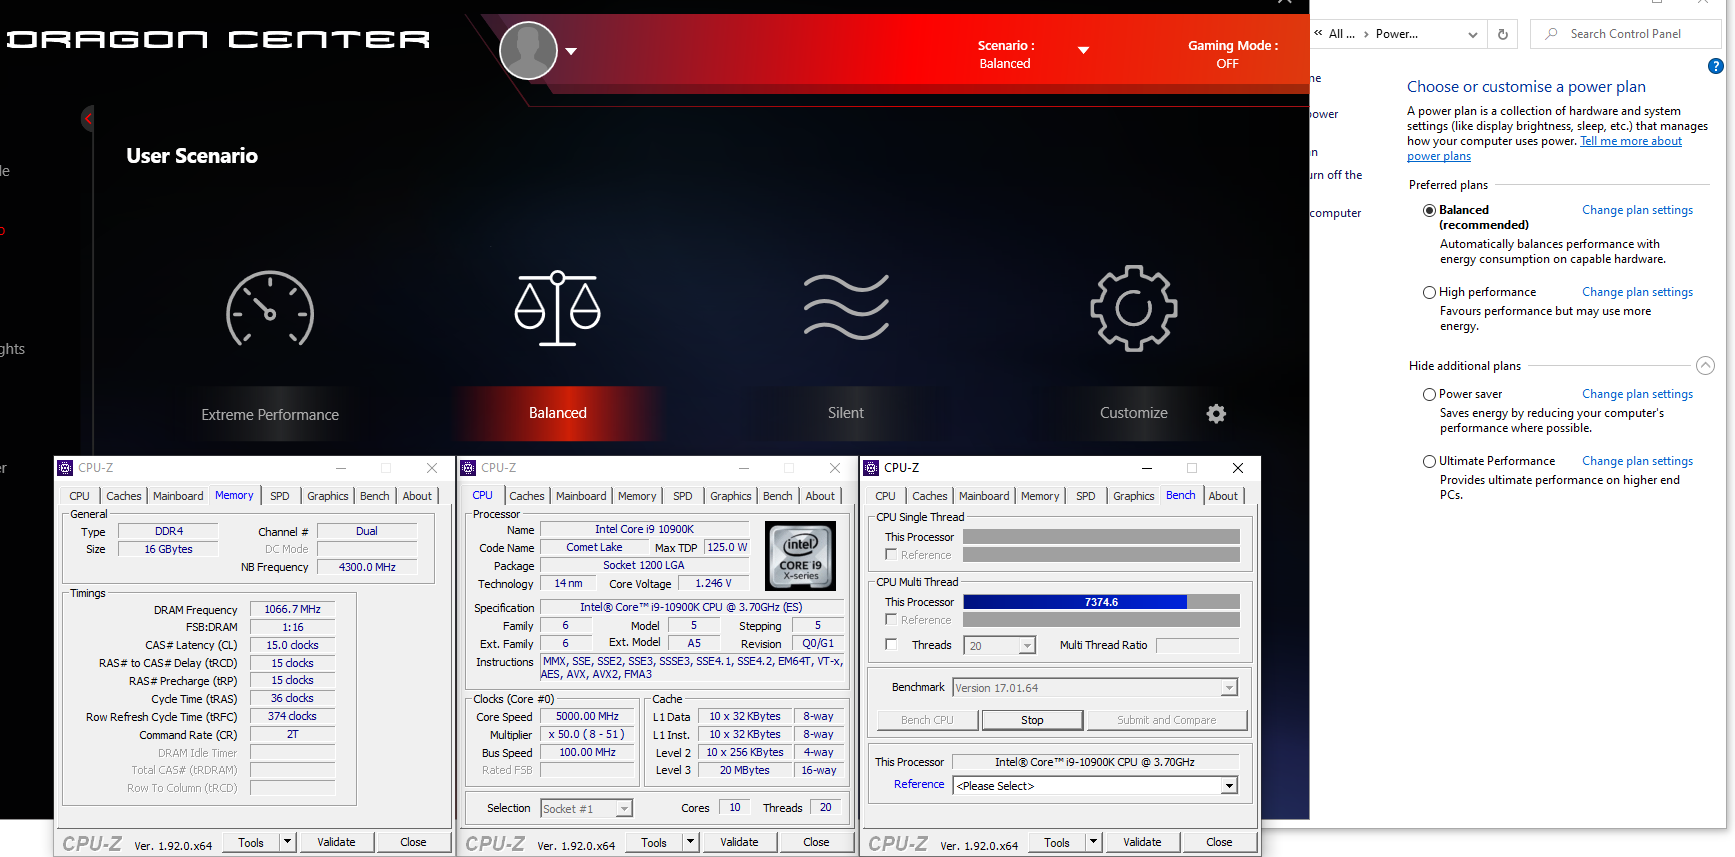Click the Control Panel search magnifier icon

(1551, 34)
